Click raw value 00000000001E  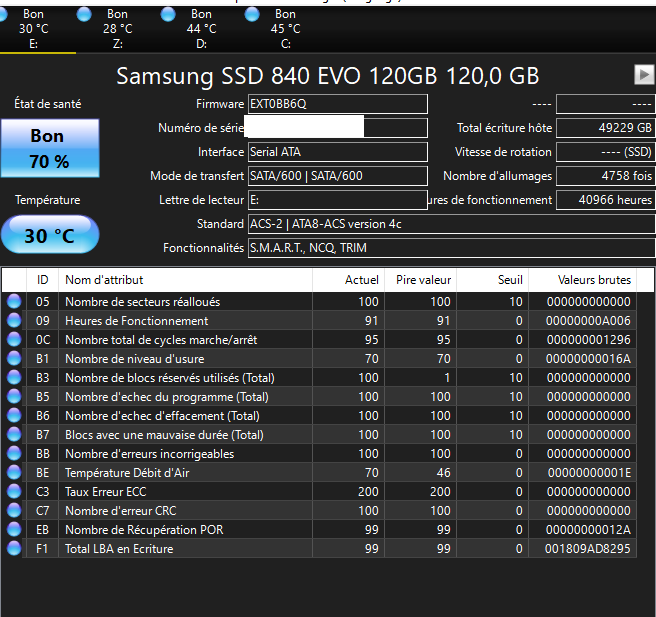(589, 472)
